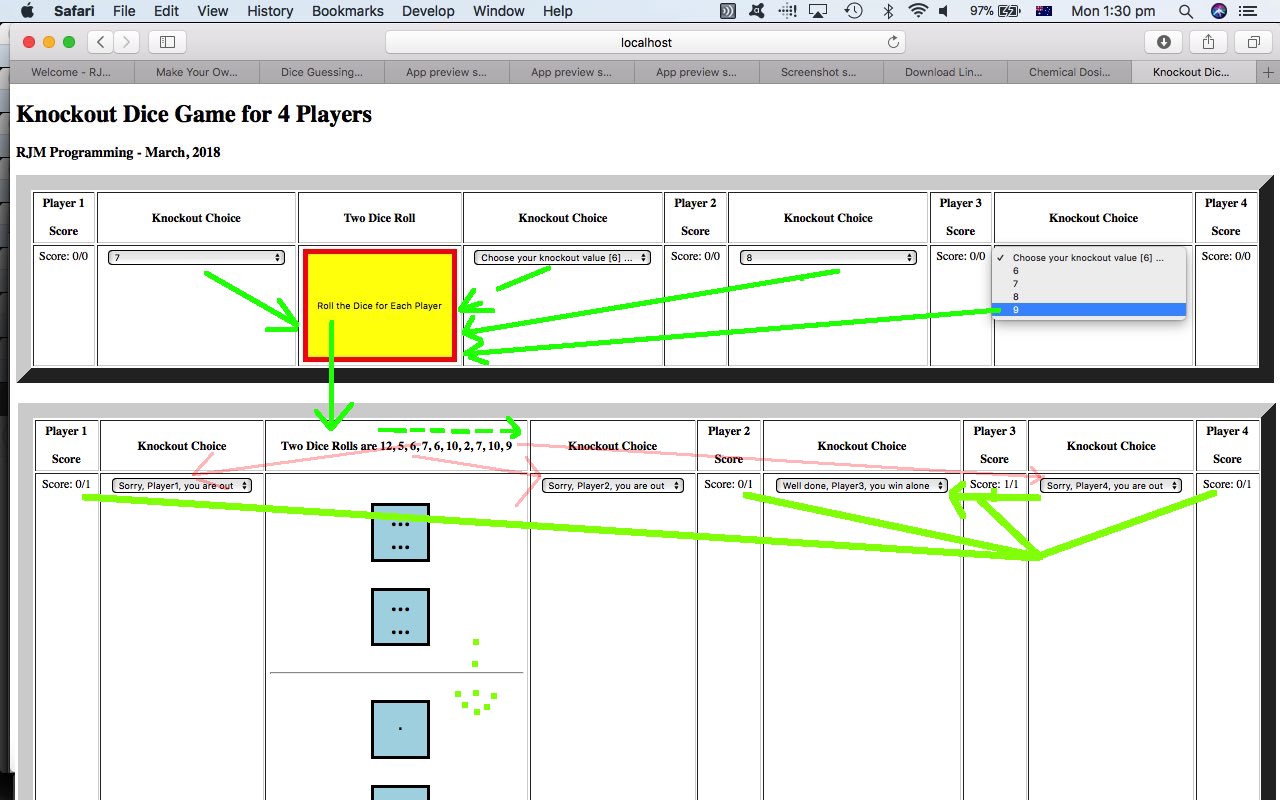1280x800 pixels.
Task: Expand the Player 2 knockout value dropdown
Action: click(562, 257)
